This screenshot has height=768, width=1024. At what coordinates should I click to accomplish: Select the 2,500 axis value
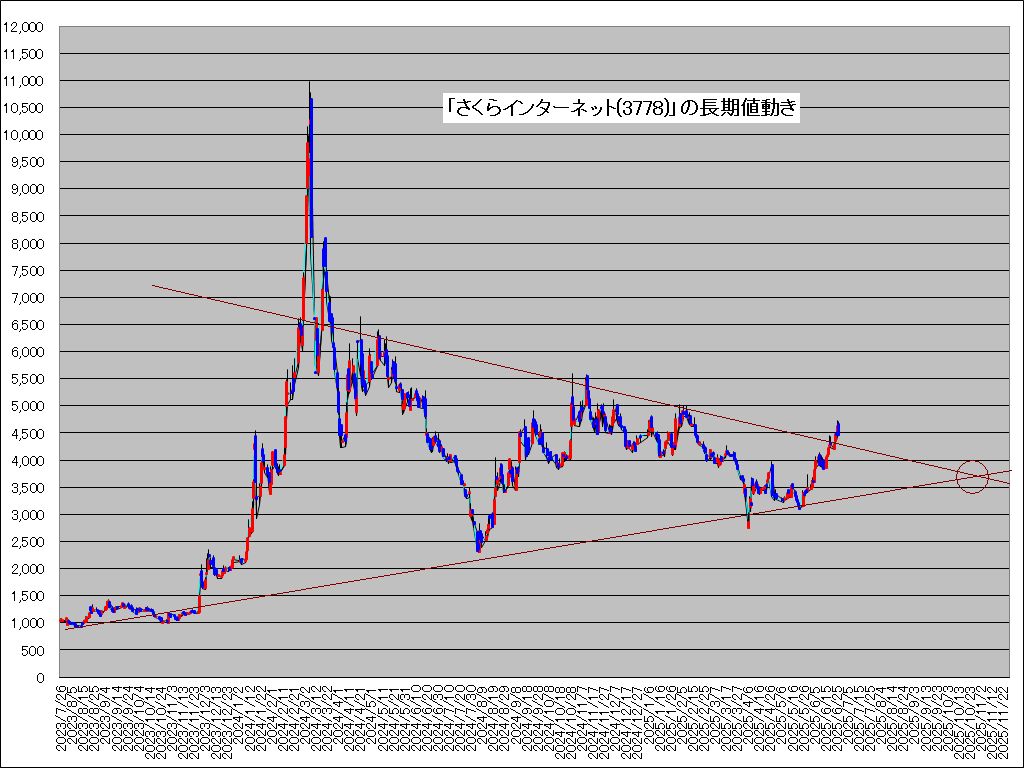pos(27,543)
